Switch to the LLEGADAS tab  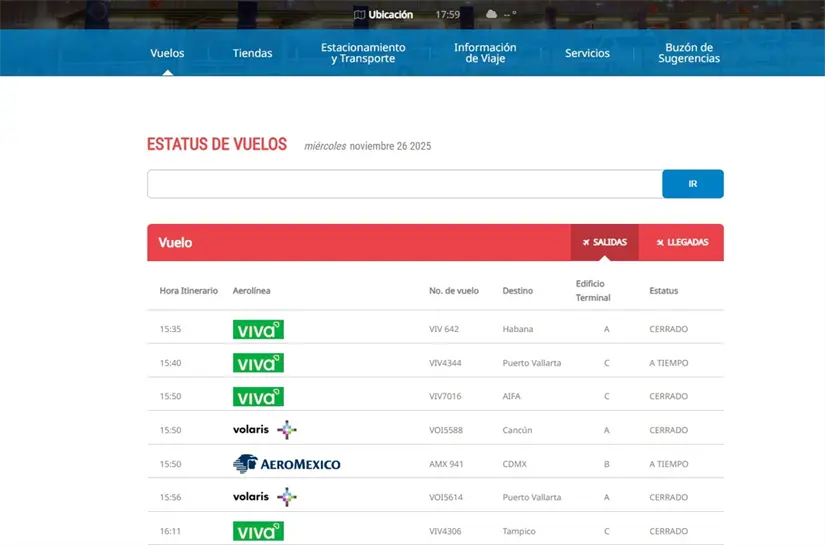click(x=681, y=242)
